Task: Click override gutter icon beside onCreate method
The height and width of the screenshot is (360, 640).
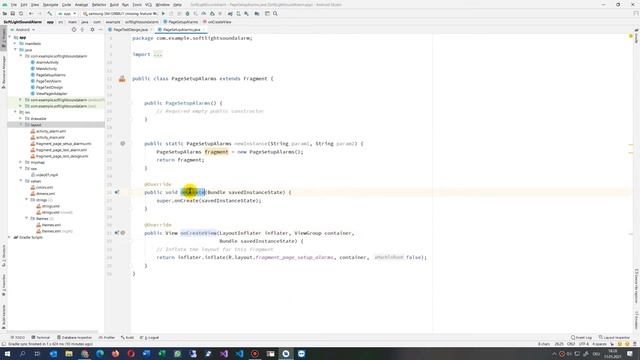Action: (117, 192)
